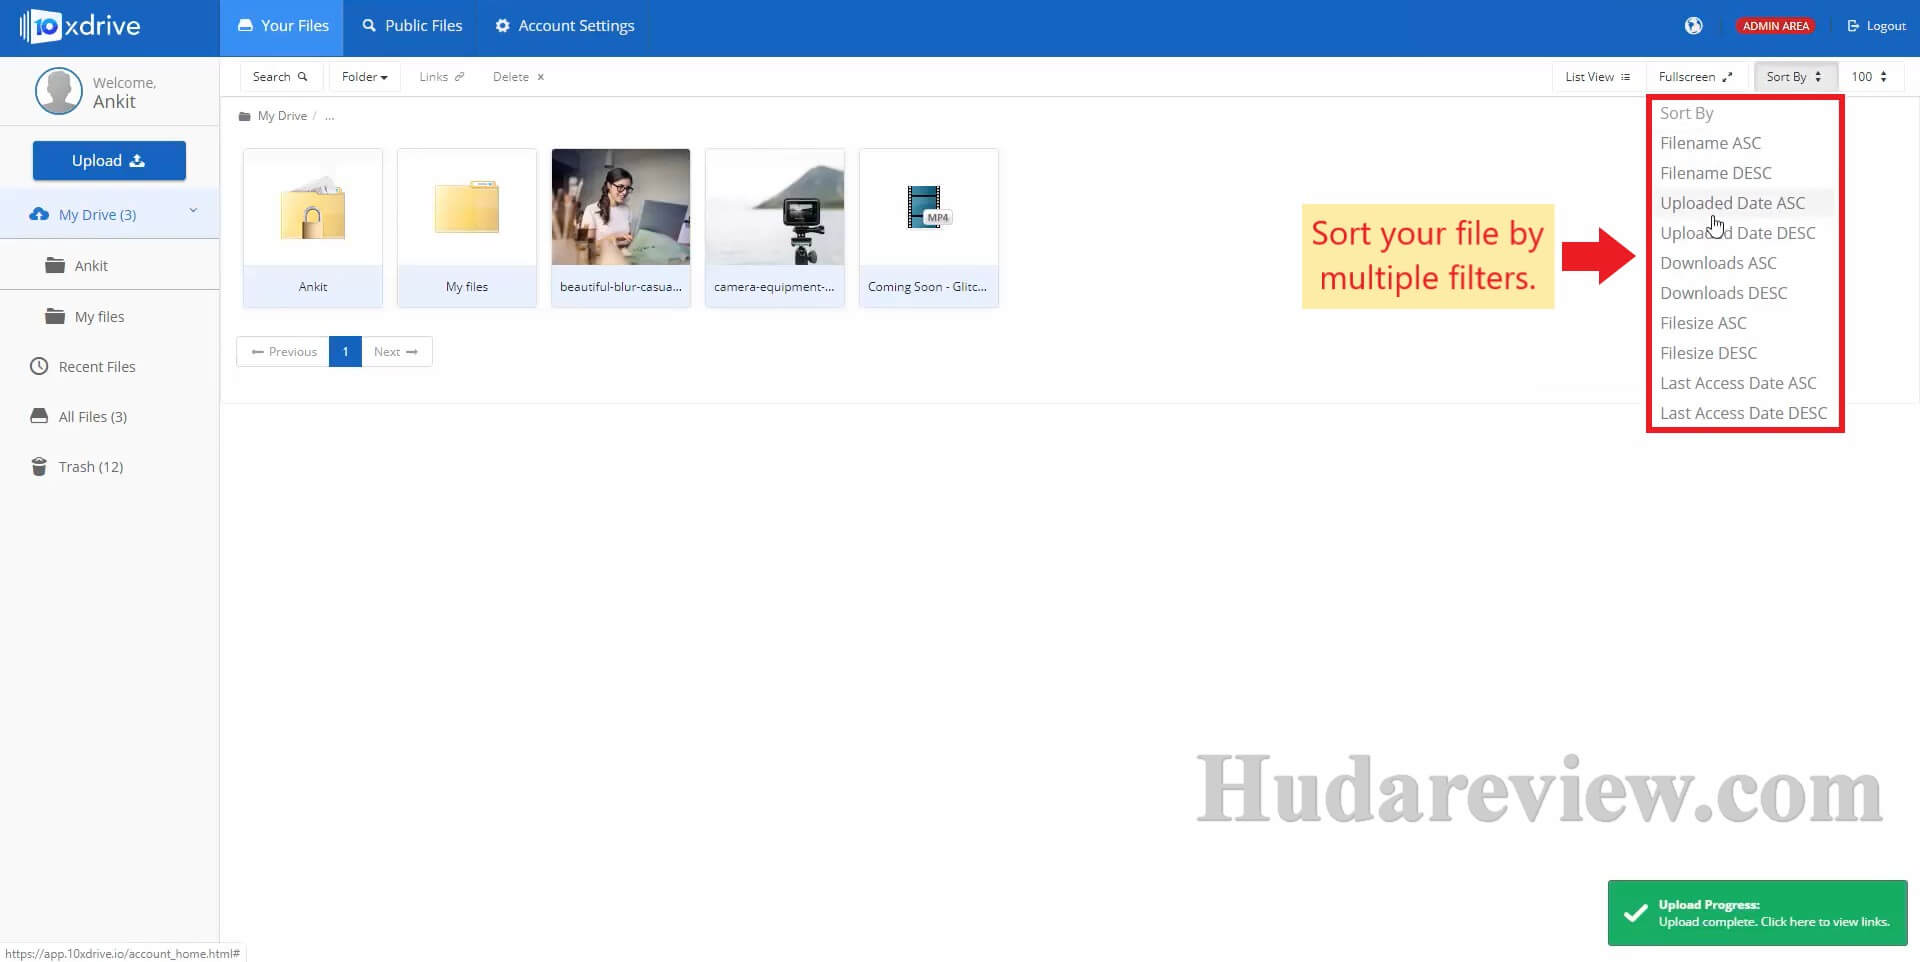The width and height of the screenshot is (1920, 962).
Task: Click the Search toolbar button
Action: 280,77
